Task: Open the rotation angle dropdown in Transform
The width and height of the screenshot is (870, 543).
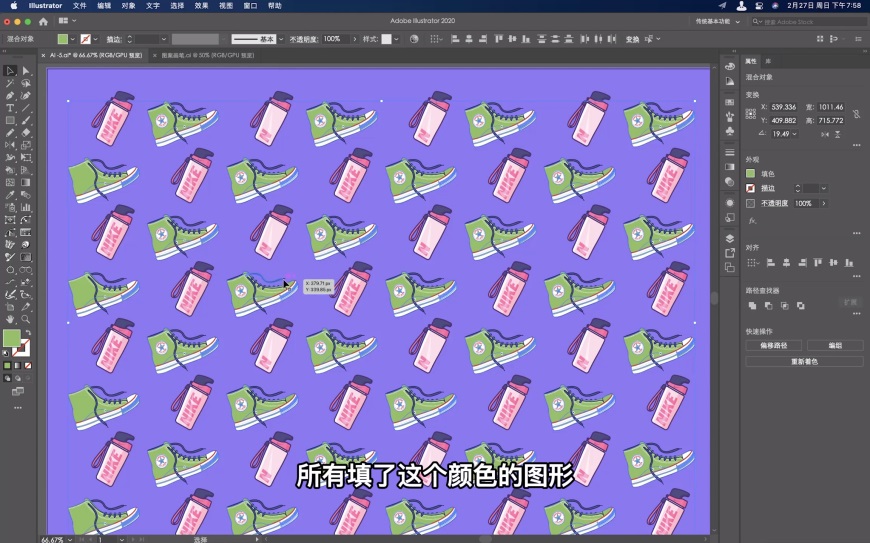Action: (x=795, y=134)
